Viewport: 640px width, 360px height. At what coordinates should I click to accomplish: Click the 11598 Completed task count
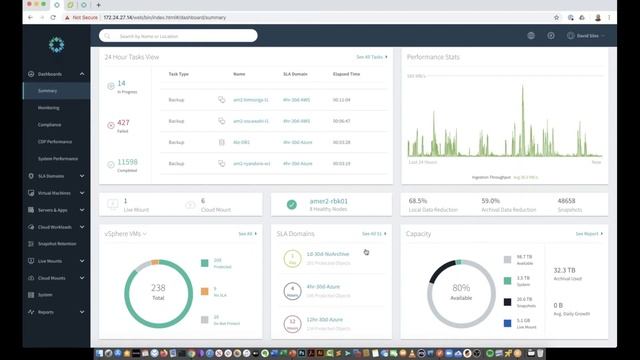click(x=127, y=162)
